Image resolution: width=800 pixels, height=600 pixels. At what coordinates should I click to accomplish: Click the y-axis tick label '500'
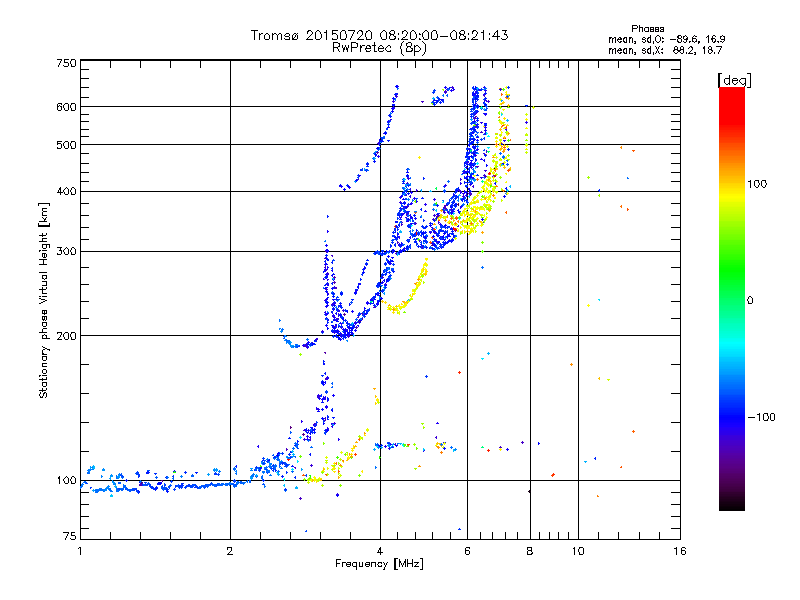pyautogui.click(x=66, y=145)
